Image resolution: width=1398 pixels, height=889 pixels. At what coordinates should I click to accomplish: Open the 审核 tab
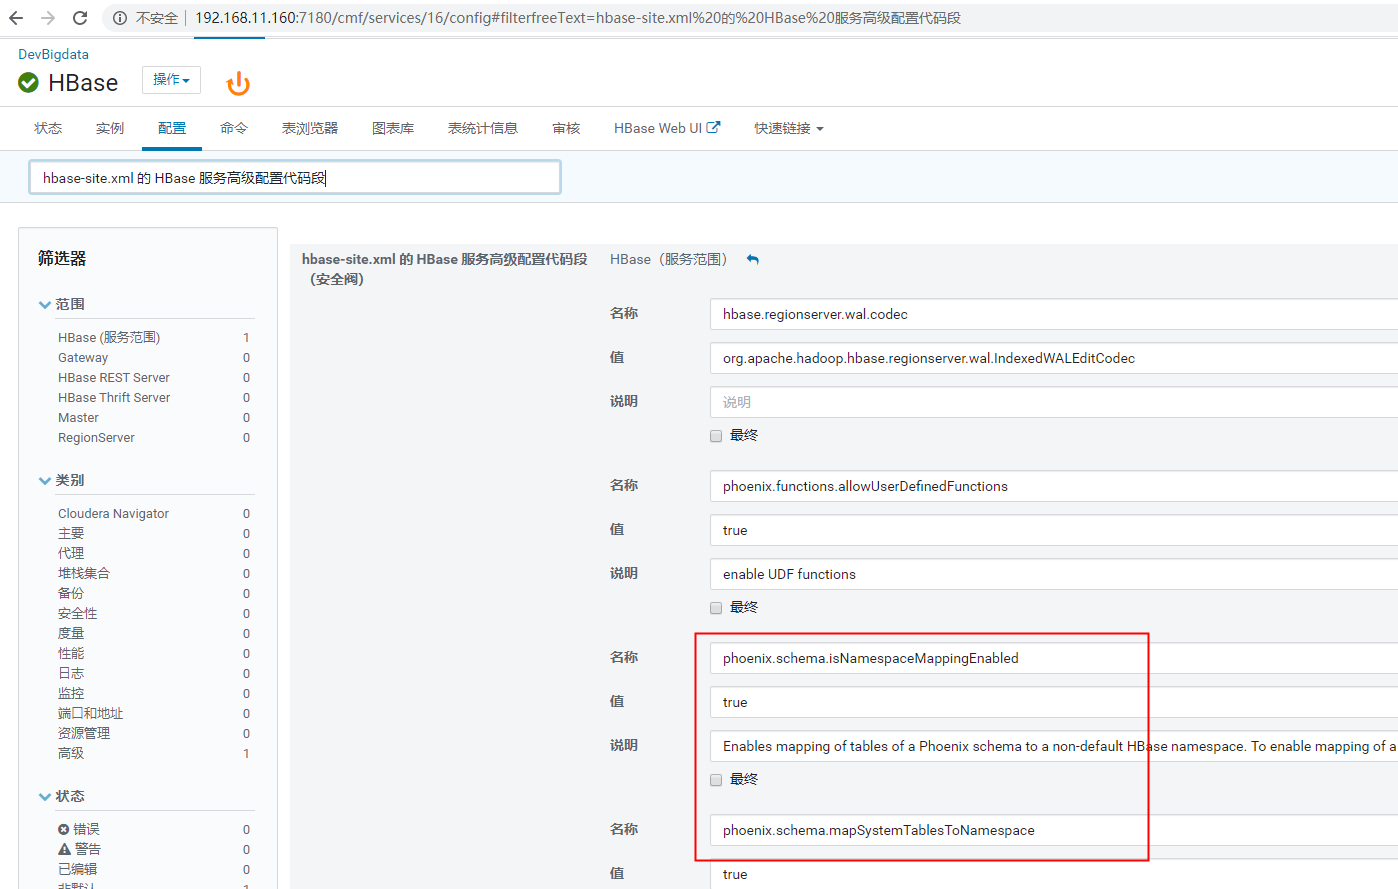coord(566,128)
